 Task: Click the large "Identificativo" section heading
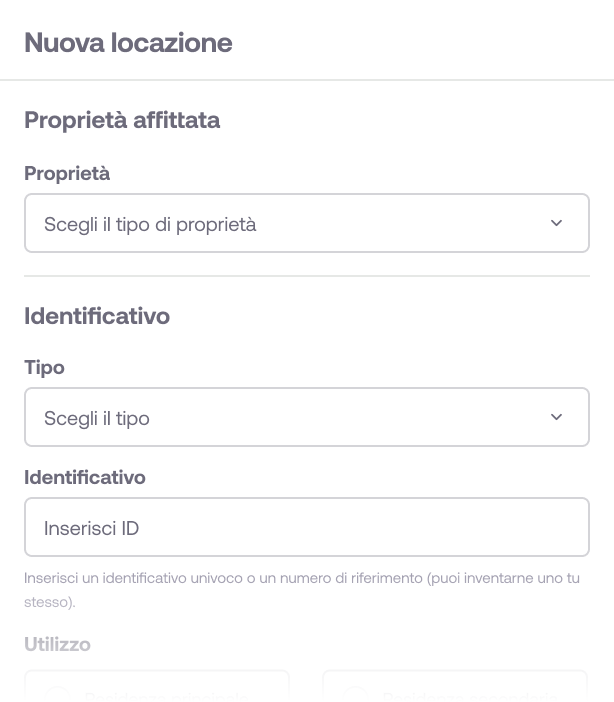click(97, 316)
